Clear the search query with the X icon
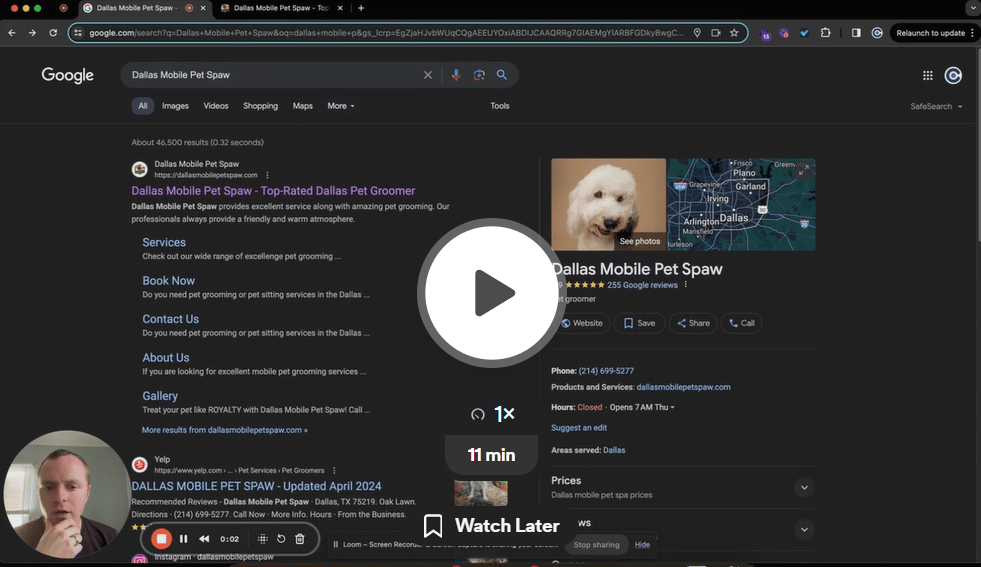 pyautogui.click(x=428, y=74)
